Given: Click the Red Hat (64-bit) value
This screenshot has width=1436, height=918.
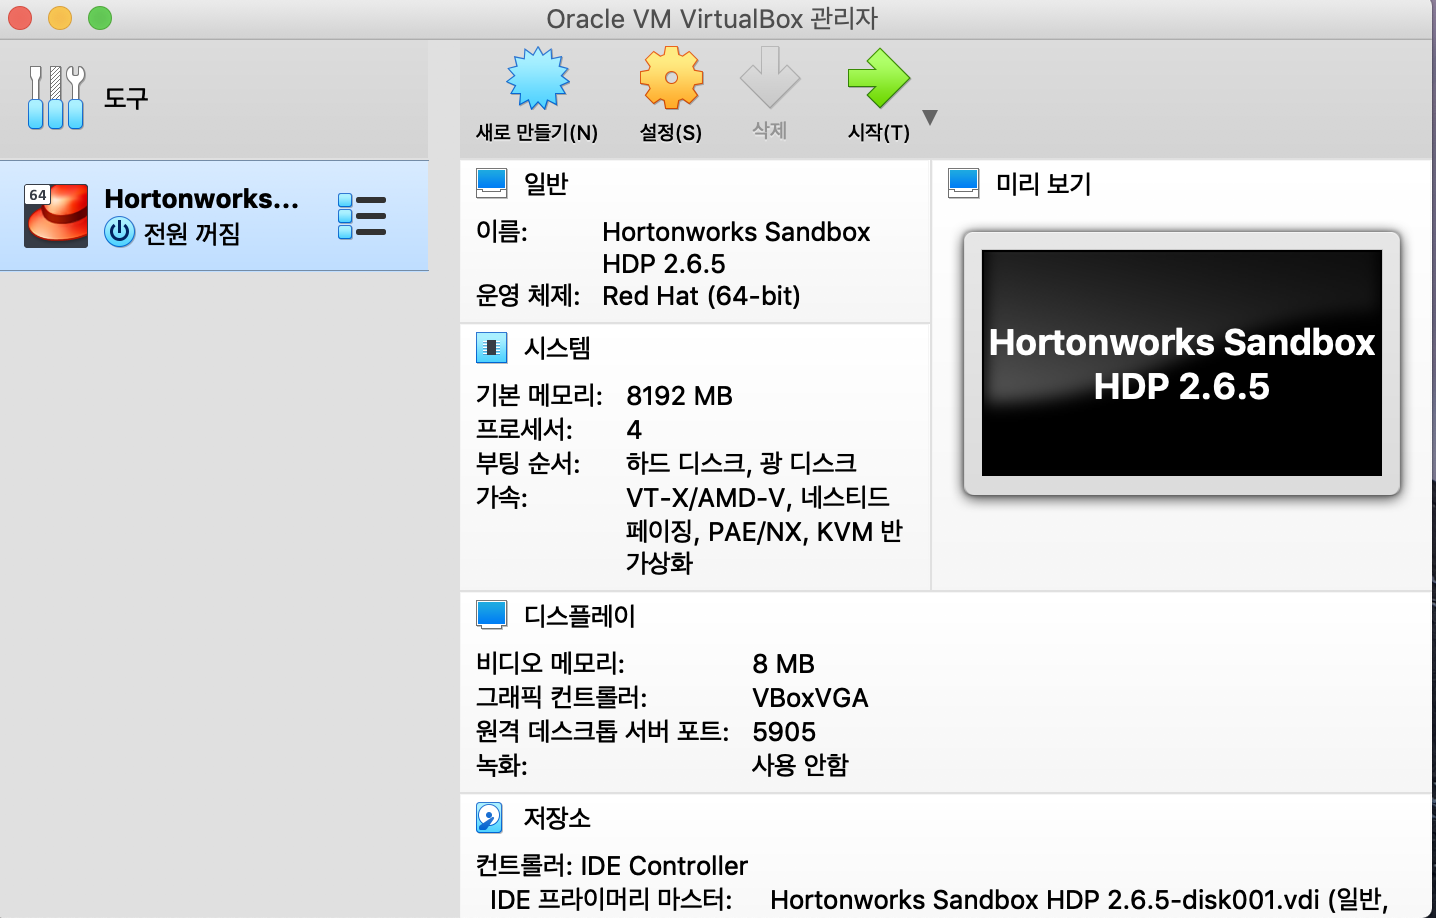Looking at the screenshot, I should coord(701,296).
